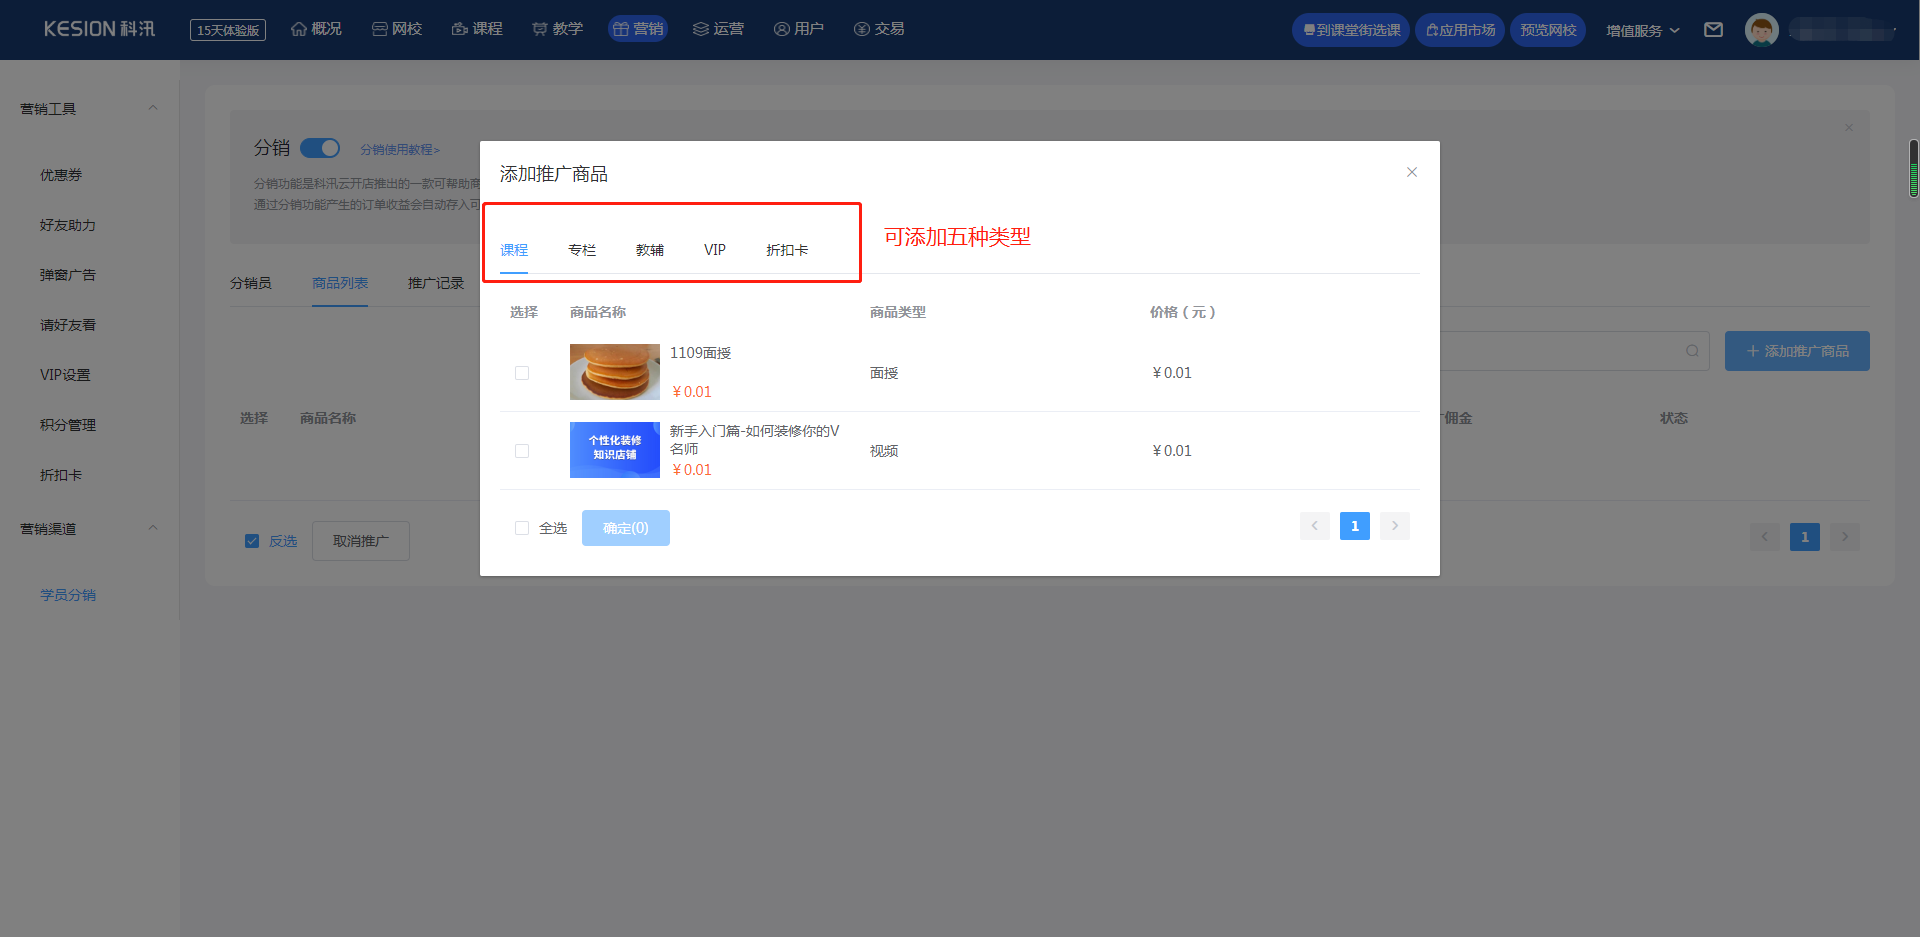Go to next page in dialog
Image resolution: width=1920 pixels, height=937 pixels.
pos(1395,526)
